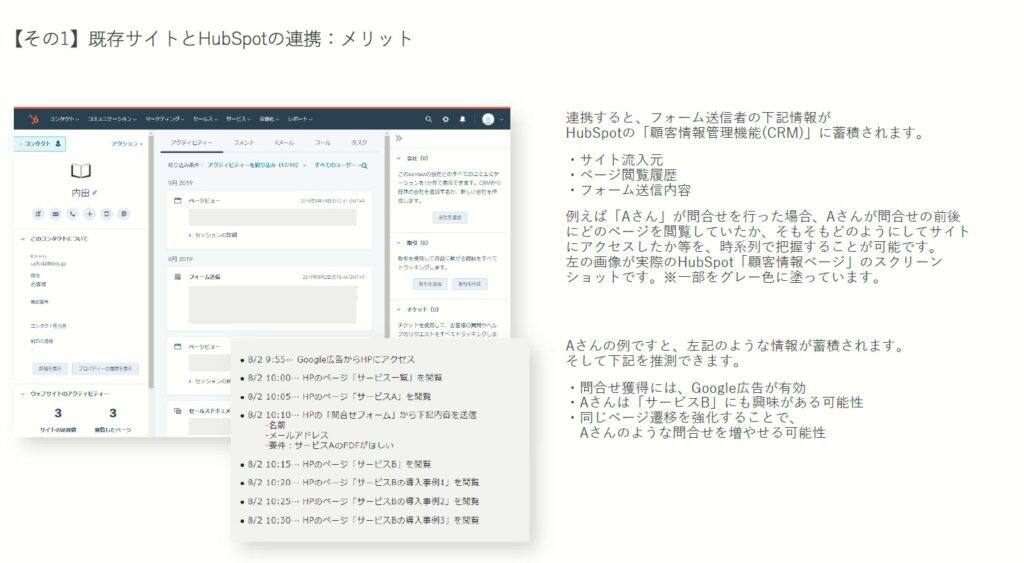1024x563 pixels.
Task: Click the HubSpot sprocket logo
Action: [x=33, y=119]
